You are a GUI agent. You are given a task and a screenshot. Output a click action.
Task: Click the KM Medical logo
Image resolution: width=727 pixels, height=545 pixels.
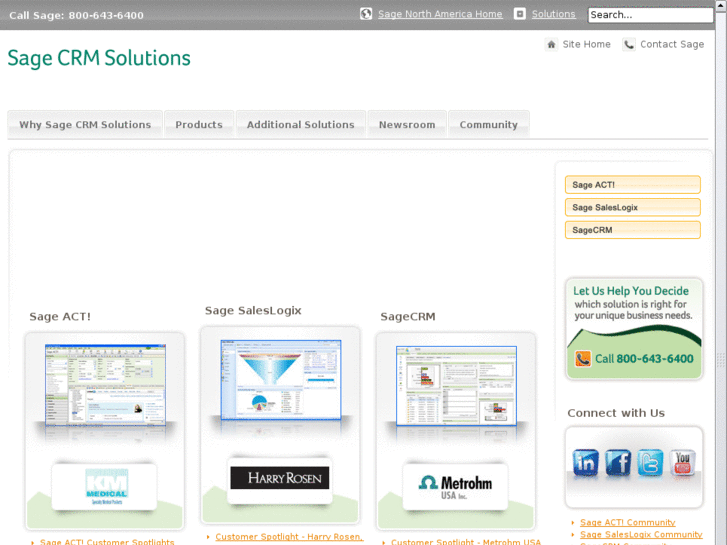click(x=106, y=486)
